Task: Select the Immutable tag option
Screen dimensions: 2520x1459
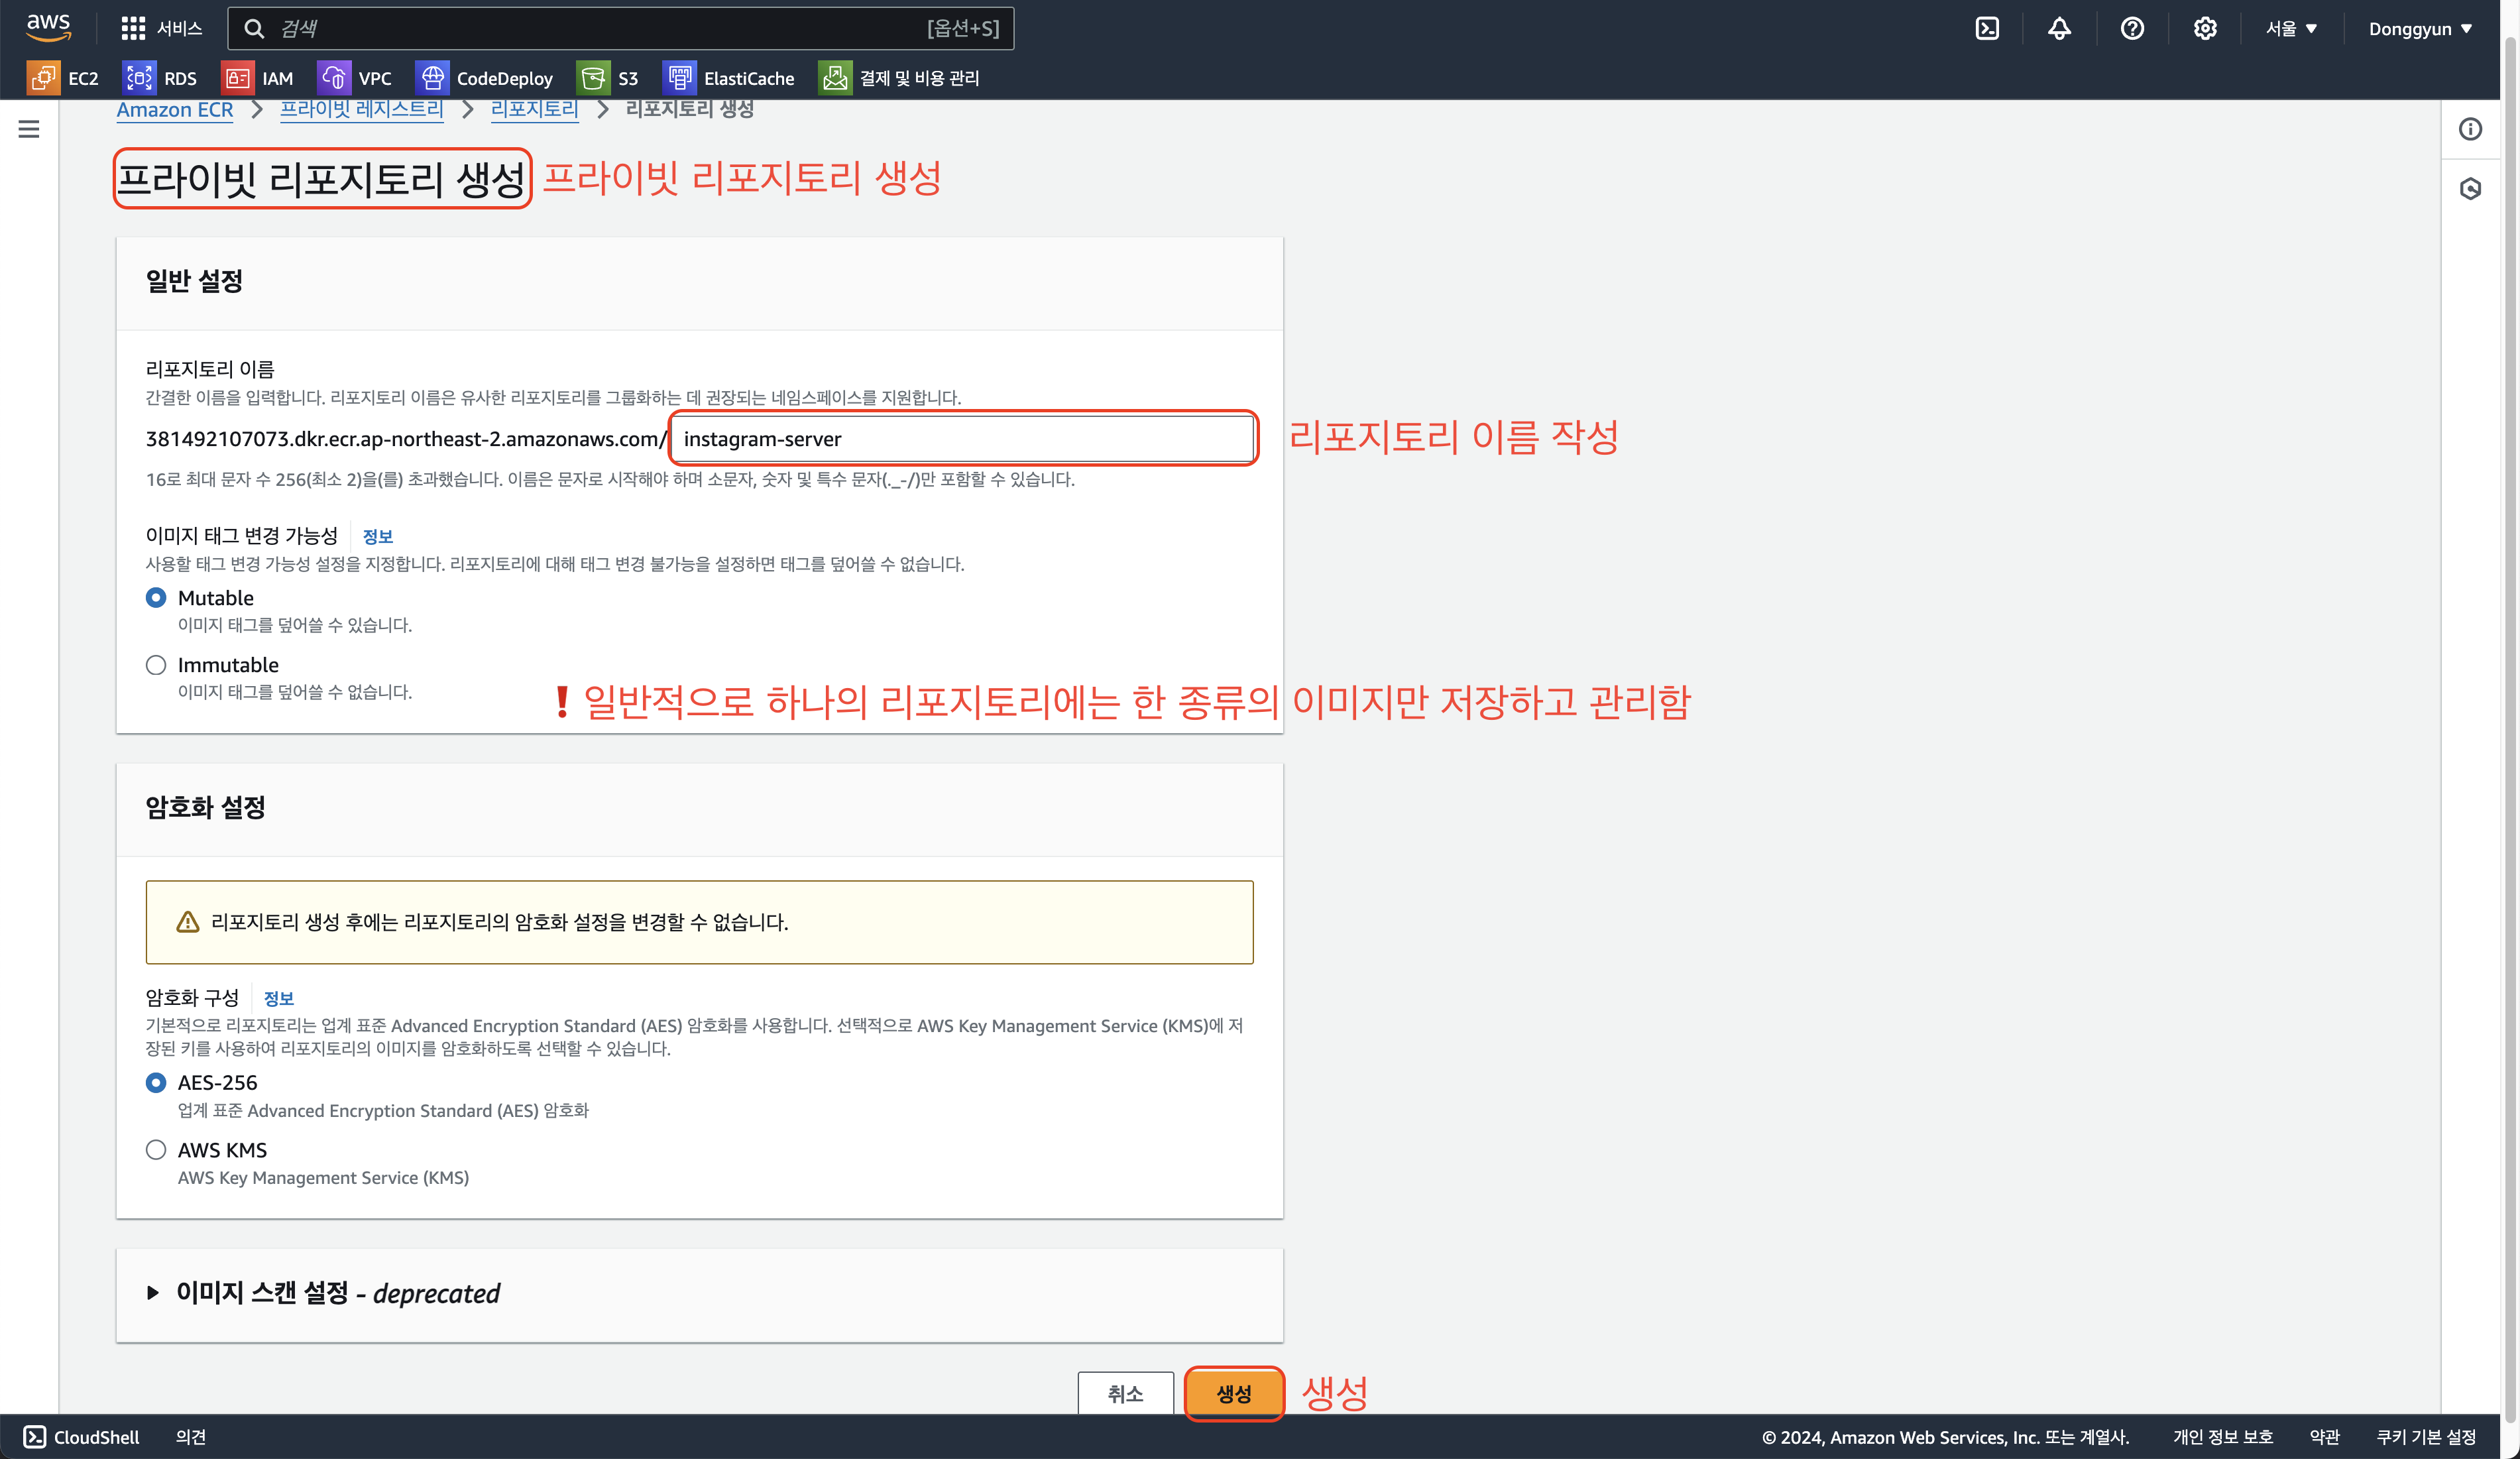Action: click(156, 665)
